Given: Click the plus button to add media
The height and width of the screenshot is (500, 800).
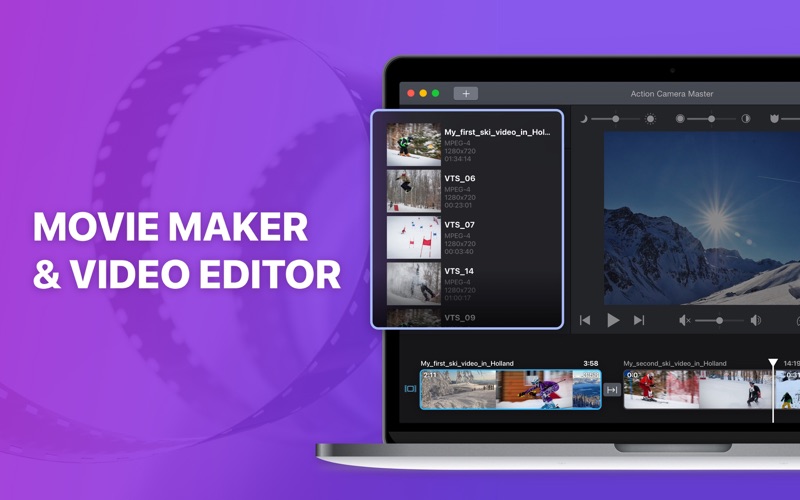Looking at the screenshot, I should [x=465, y=93].
